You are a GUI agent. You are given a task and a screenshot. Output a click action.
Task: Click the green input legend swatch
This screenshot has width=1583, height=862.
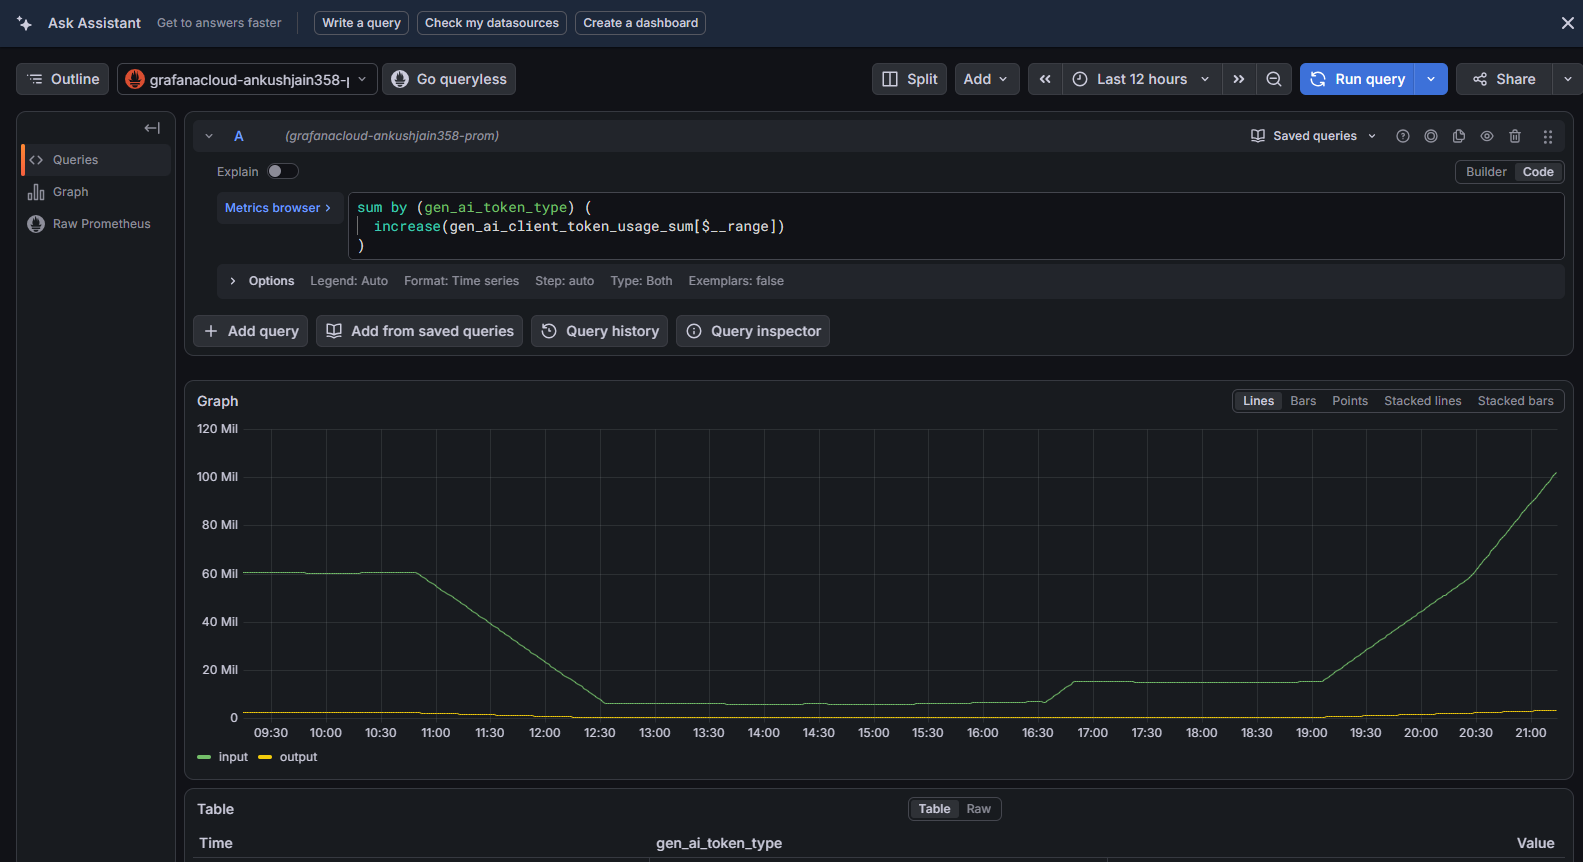[204, 757]
